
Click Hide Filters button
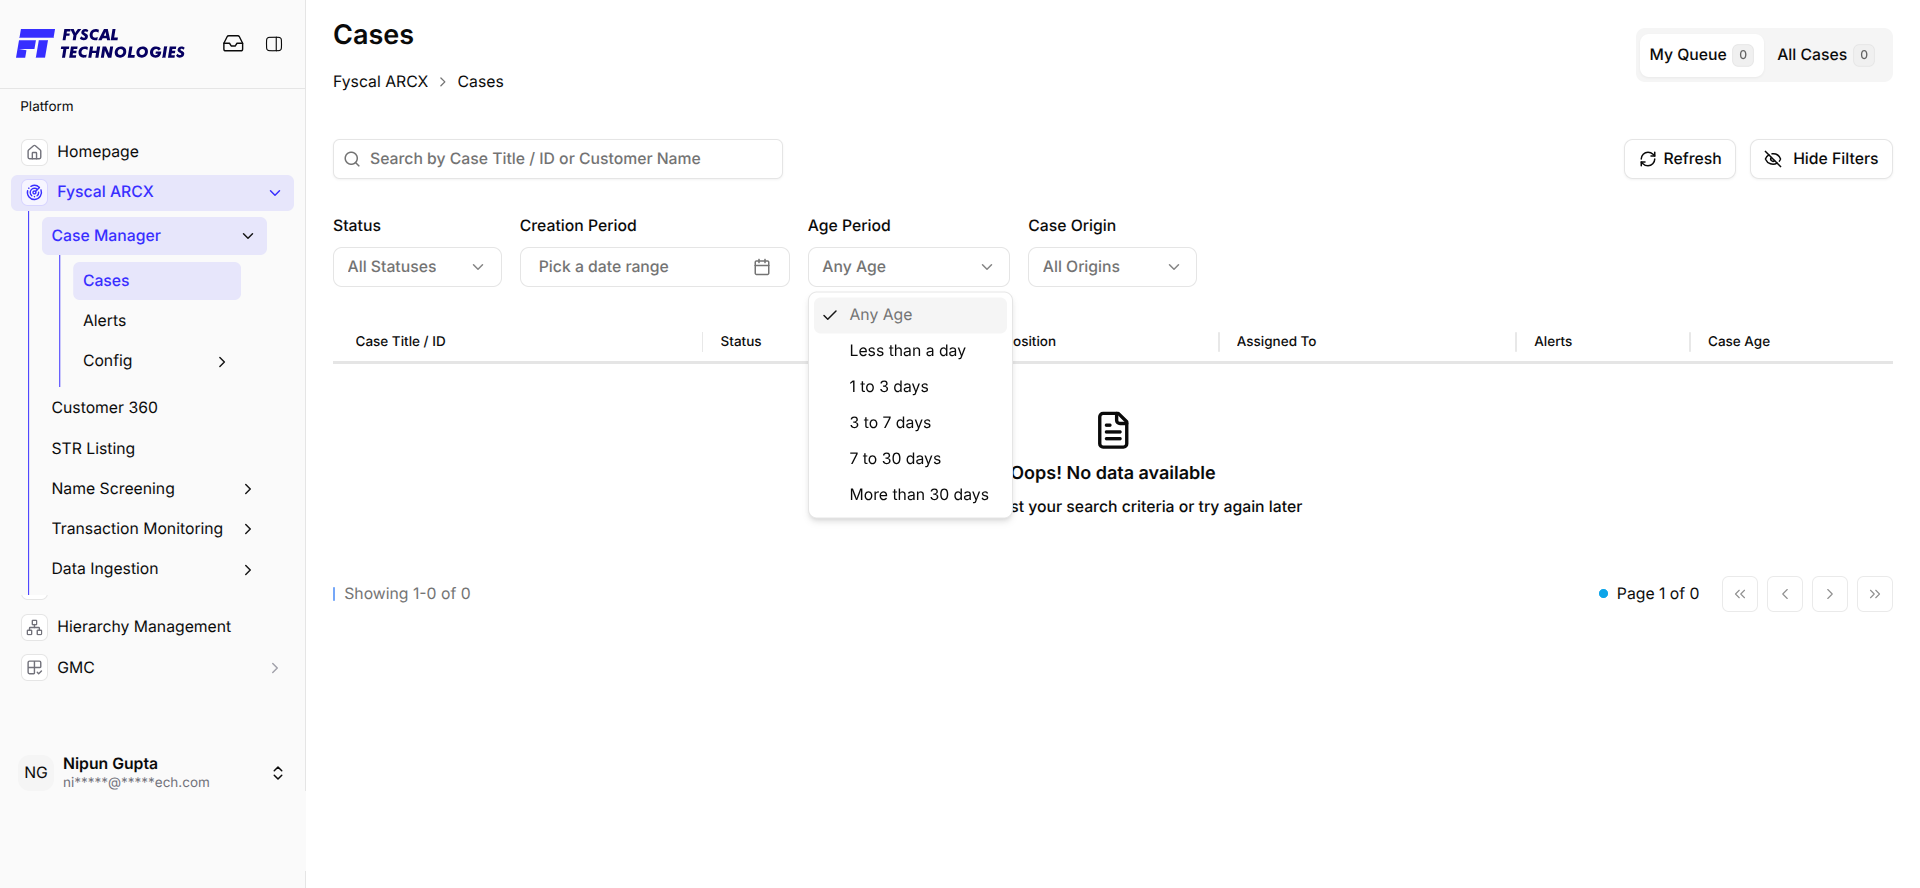point(1821,159)
